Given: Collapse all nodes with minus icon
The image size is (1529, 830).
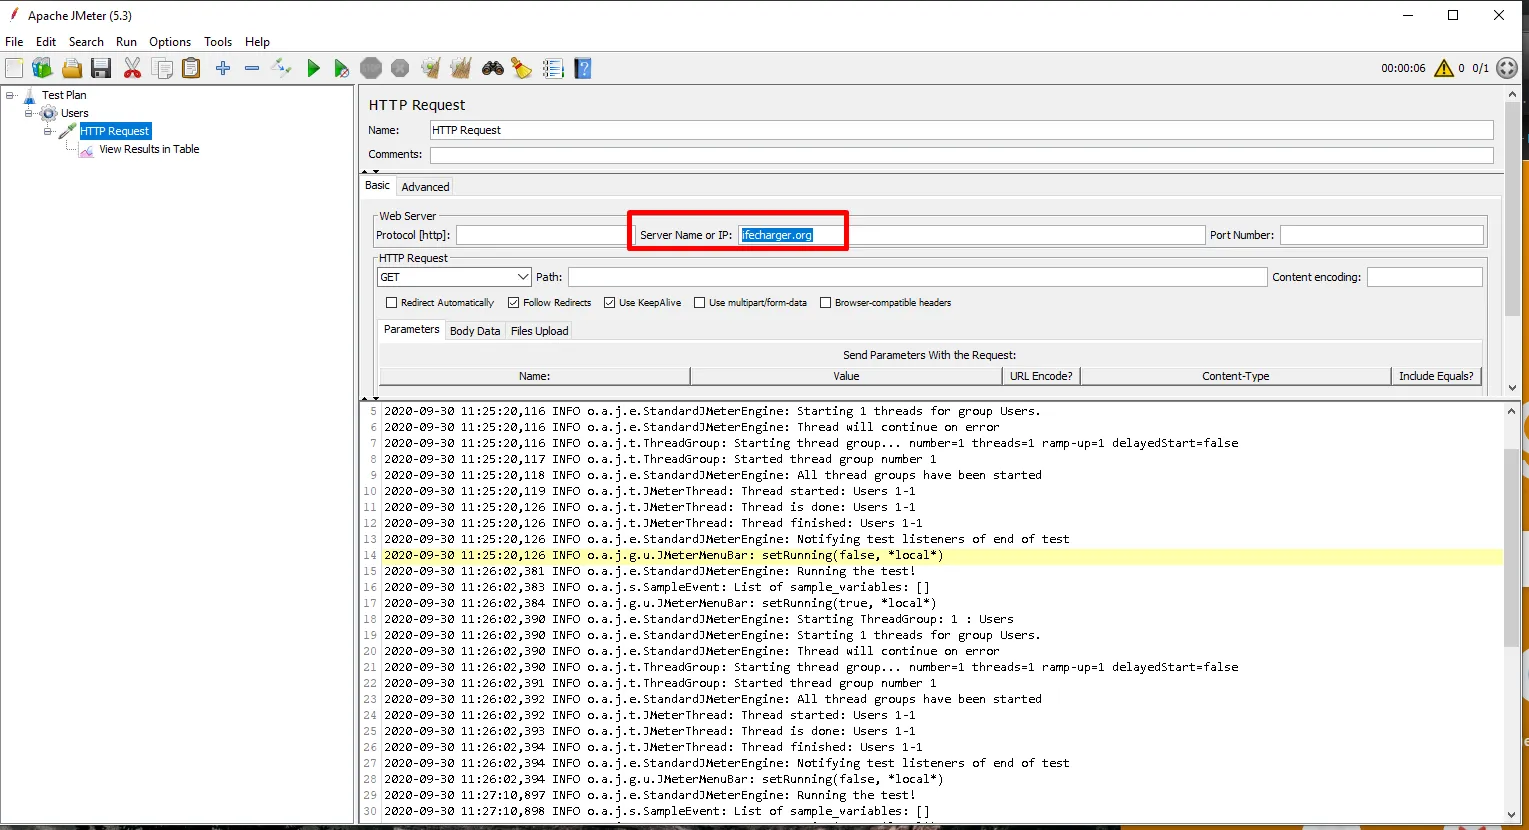Looking at the screenshot, I should pos(252,68).
